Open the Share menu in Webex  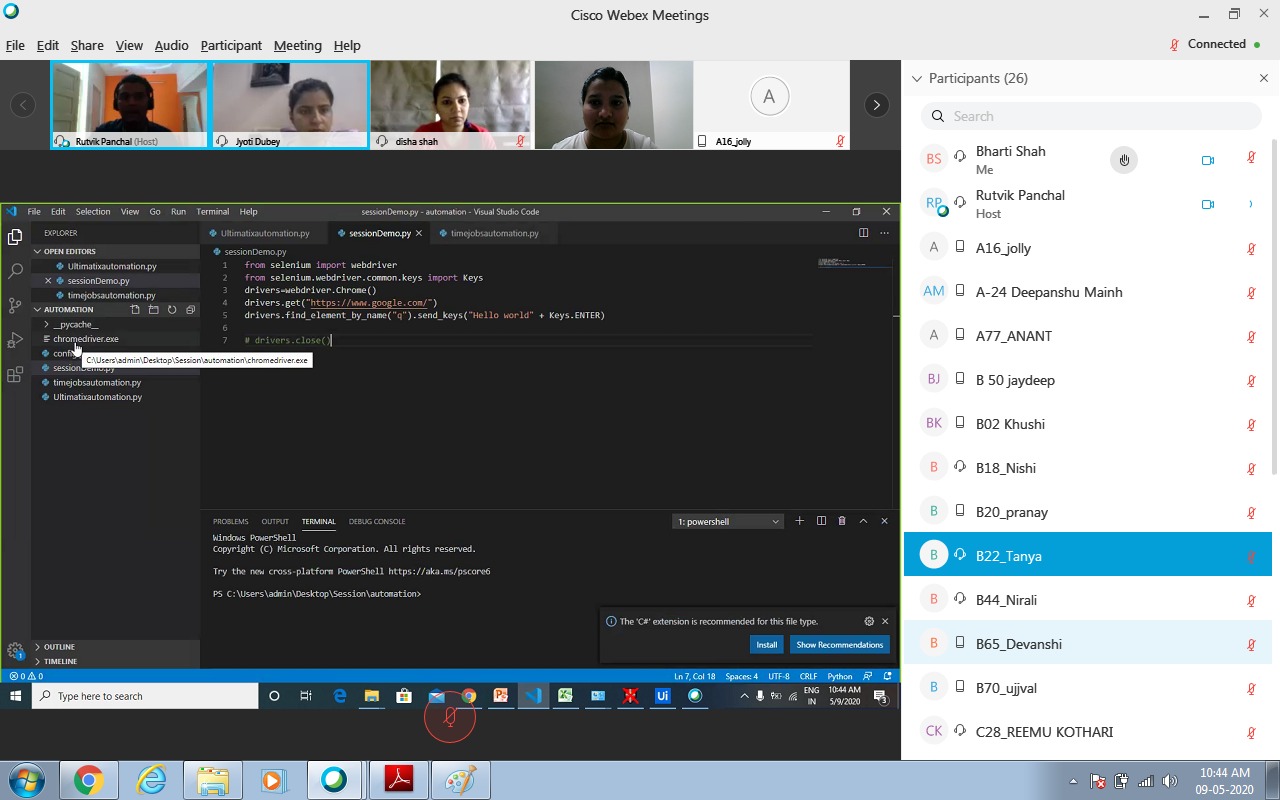(87, 45)
